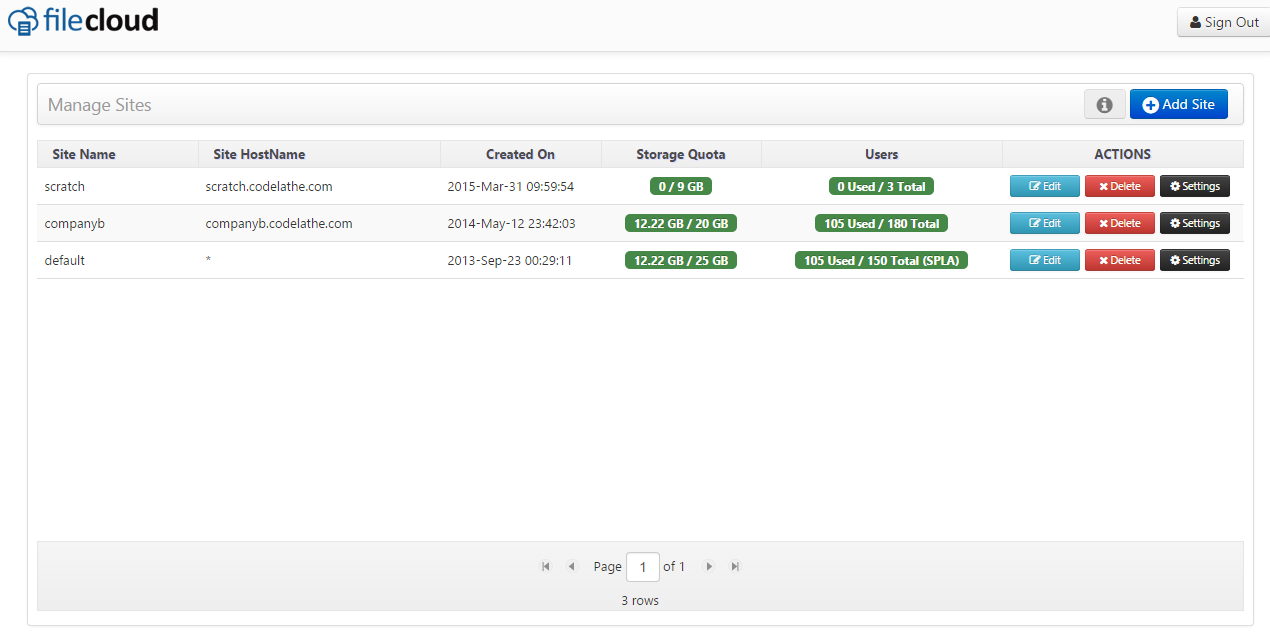The width and height of the screenshot is (1270, 635).
Task: Open Settings for companyb site
Action: tap(1195, 223)
